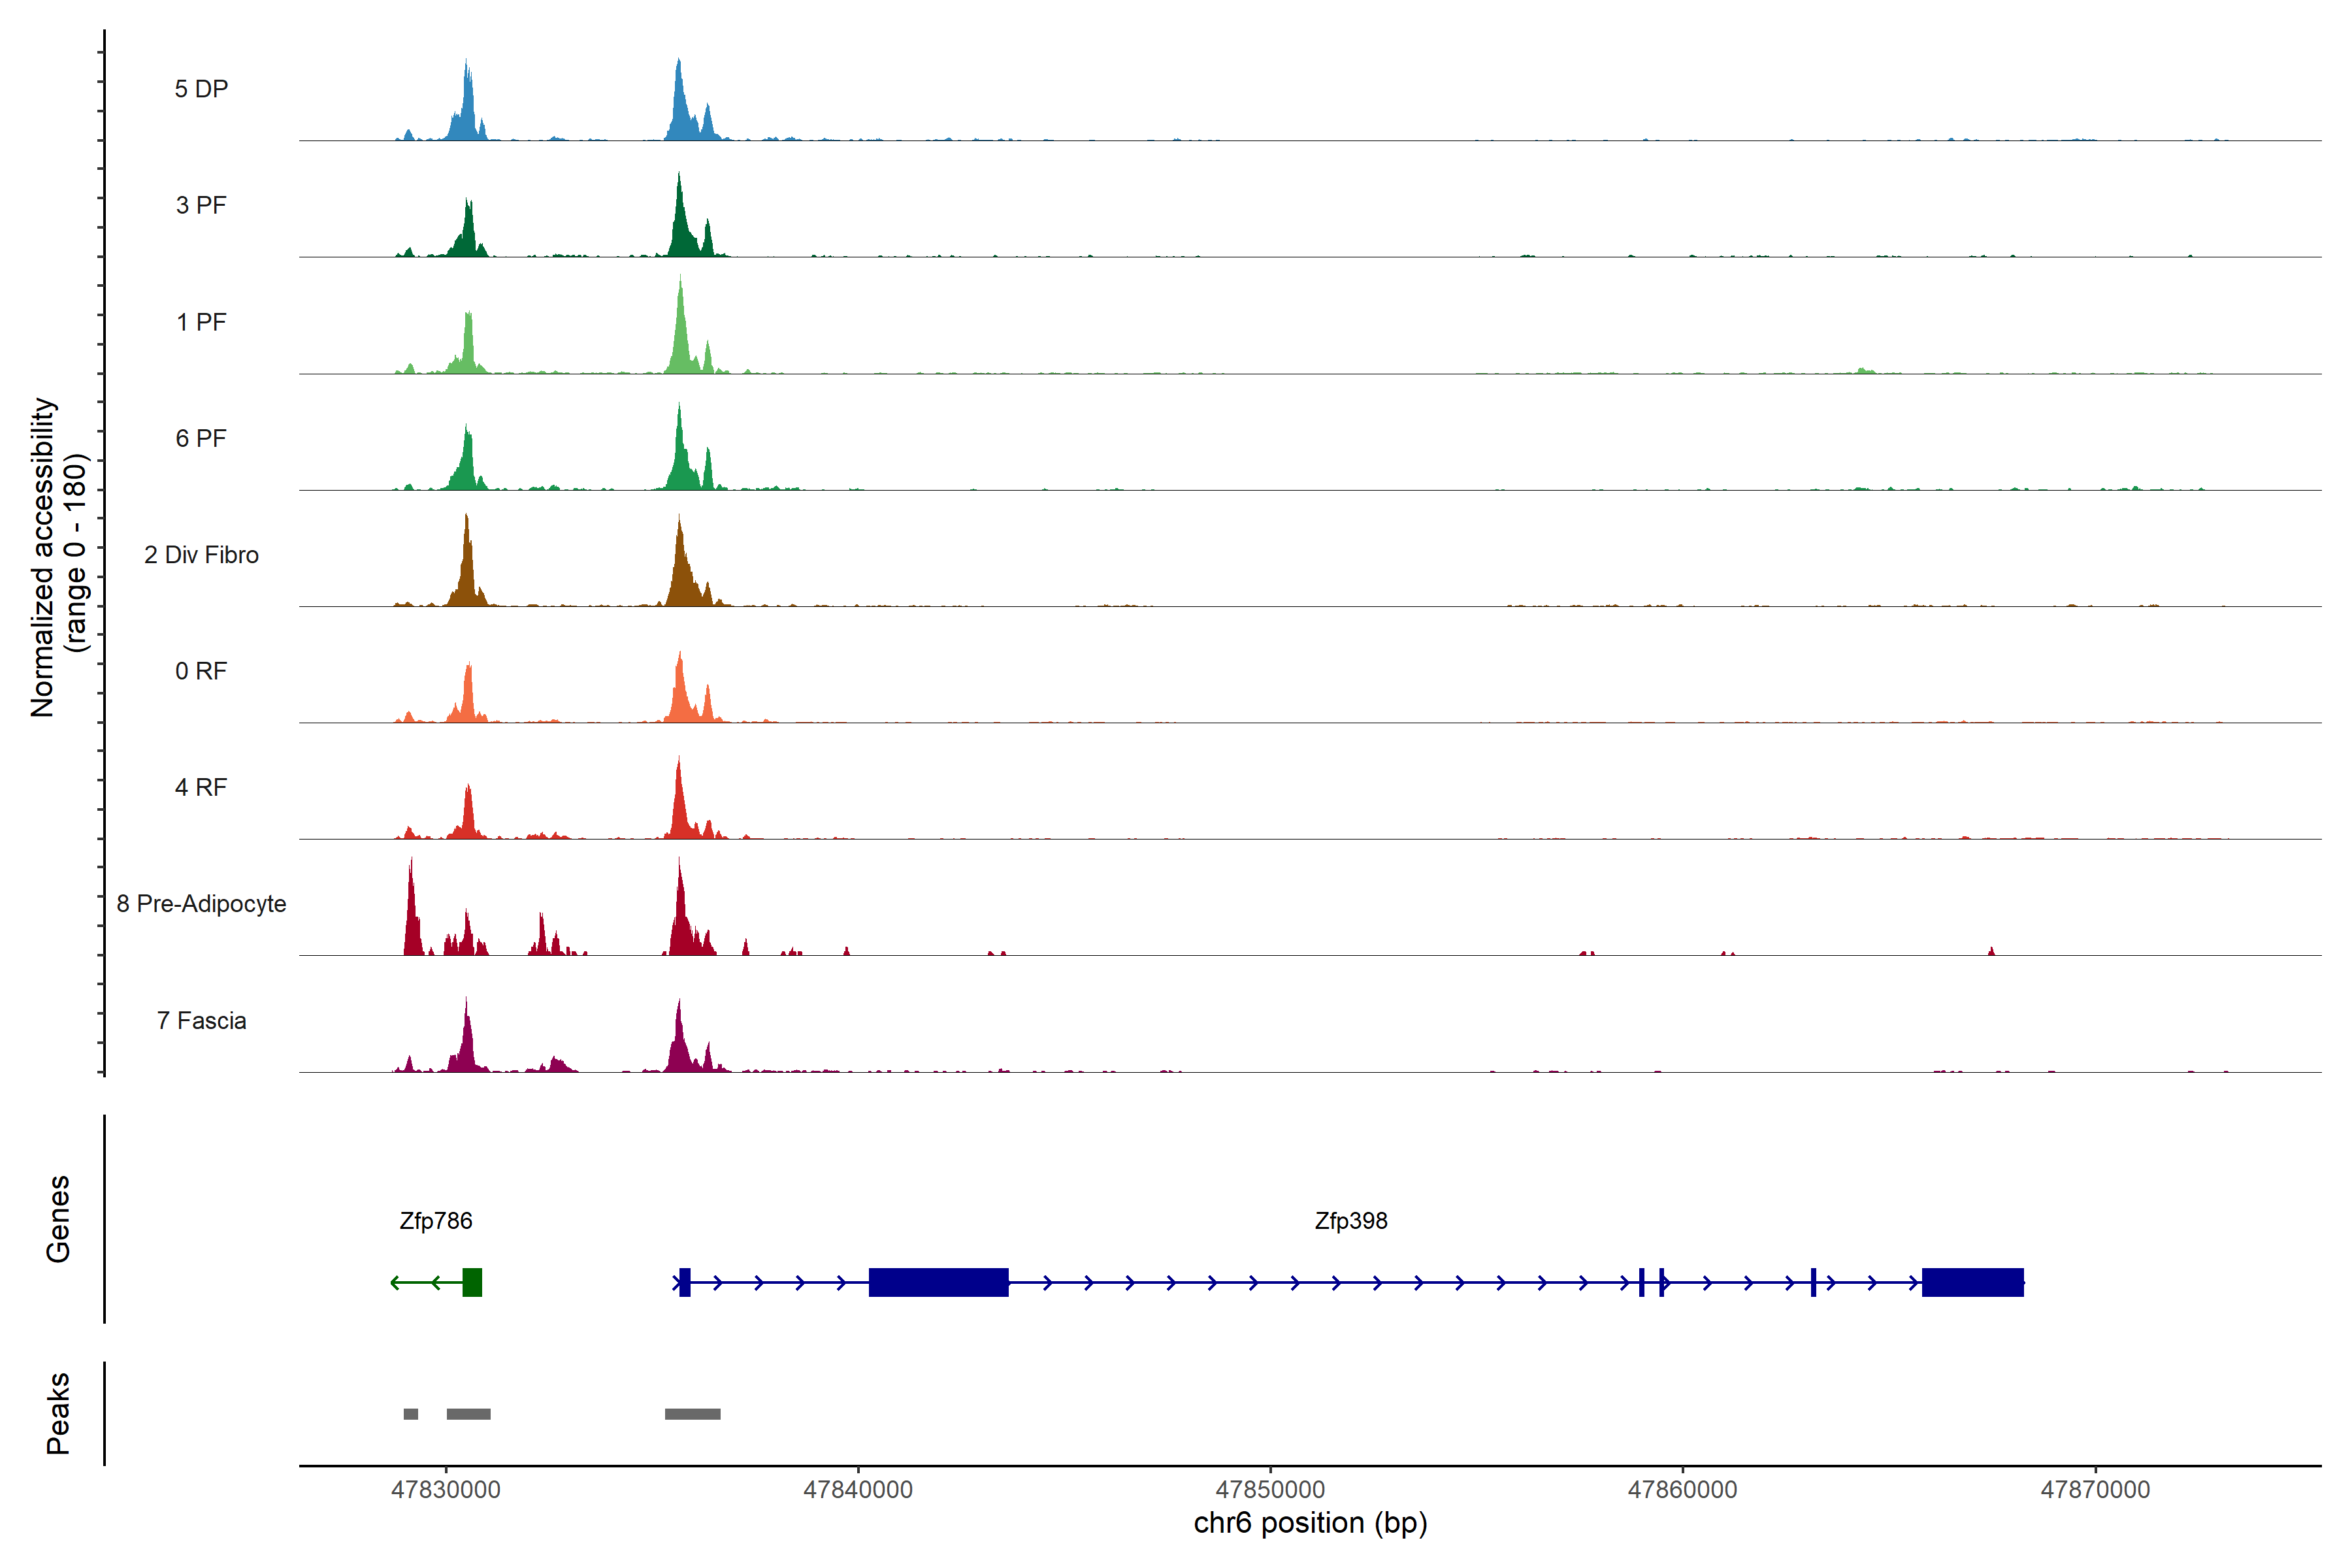Click the largest Zfp398 exon near 47840000

[x=938, y=1282]
